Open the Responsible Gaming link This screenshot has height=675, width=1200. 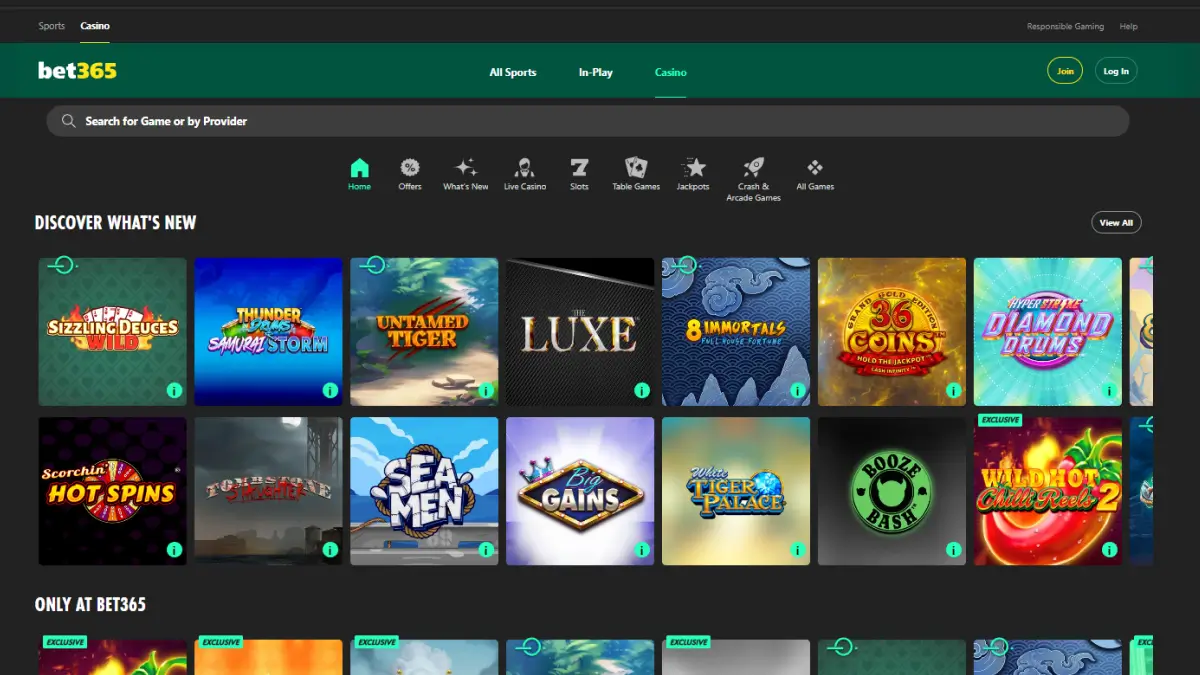pyautogui.click(x=1066, y=26)
